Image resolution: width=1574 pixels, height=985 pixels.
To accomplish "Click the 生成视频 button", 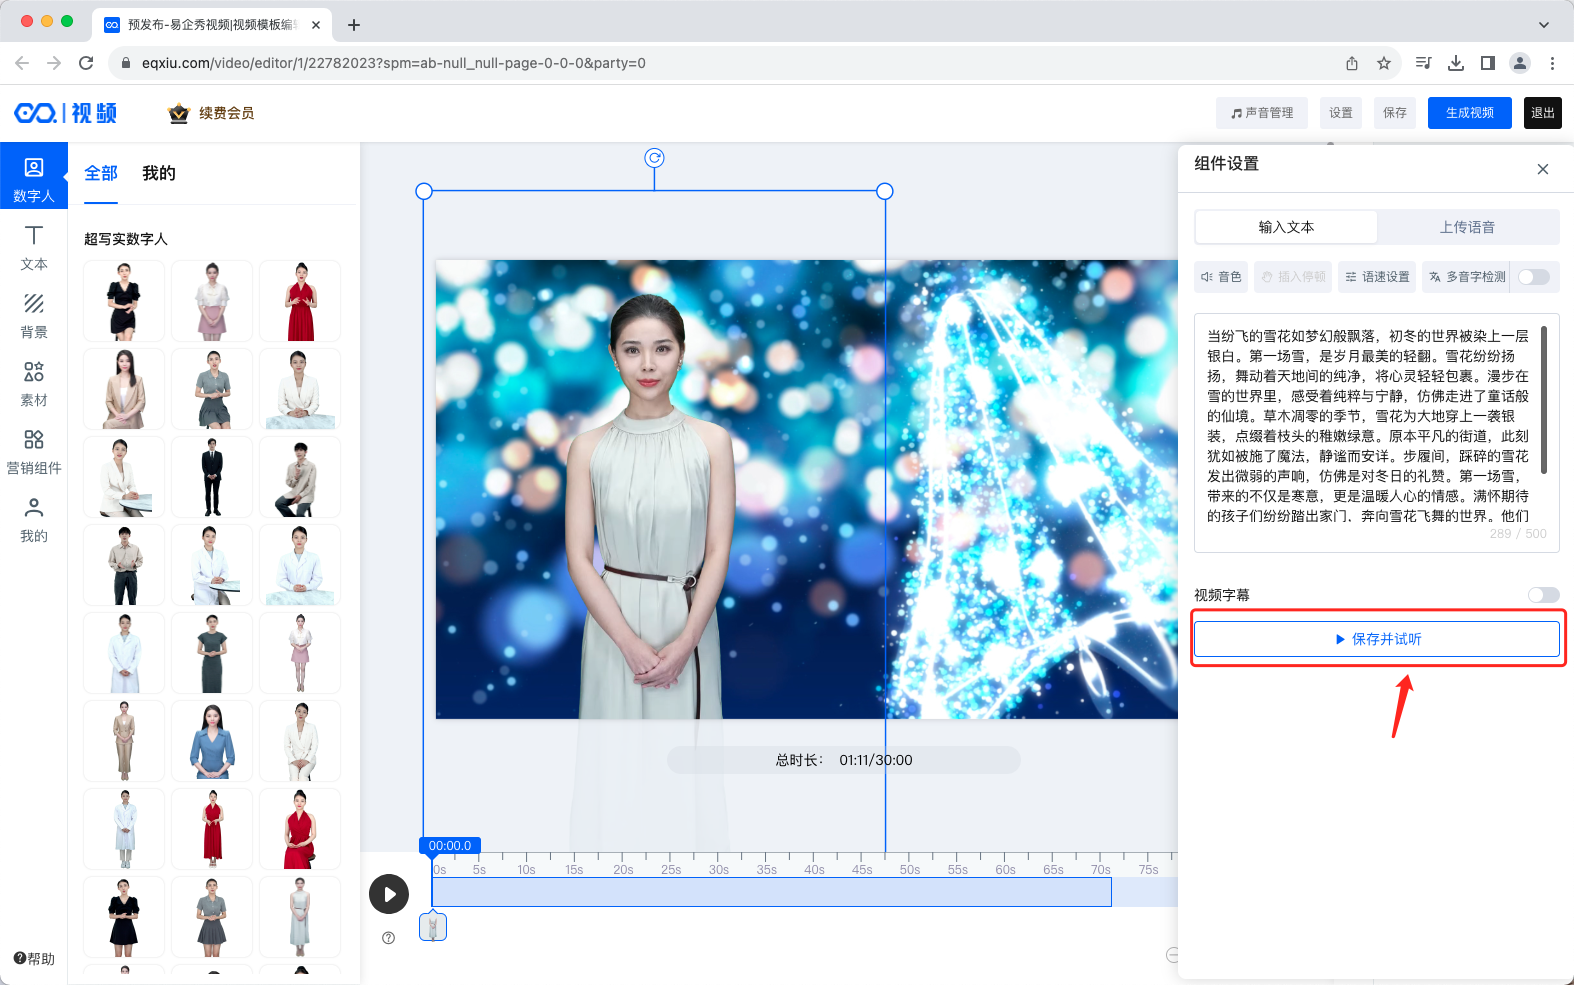I will 1470,113.
